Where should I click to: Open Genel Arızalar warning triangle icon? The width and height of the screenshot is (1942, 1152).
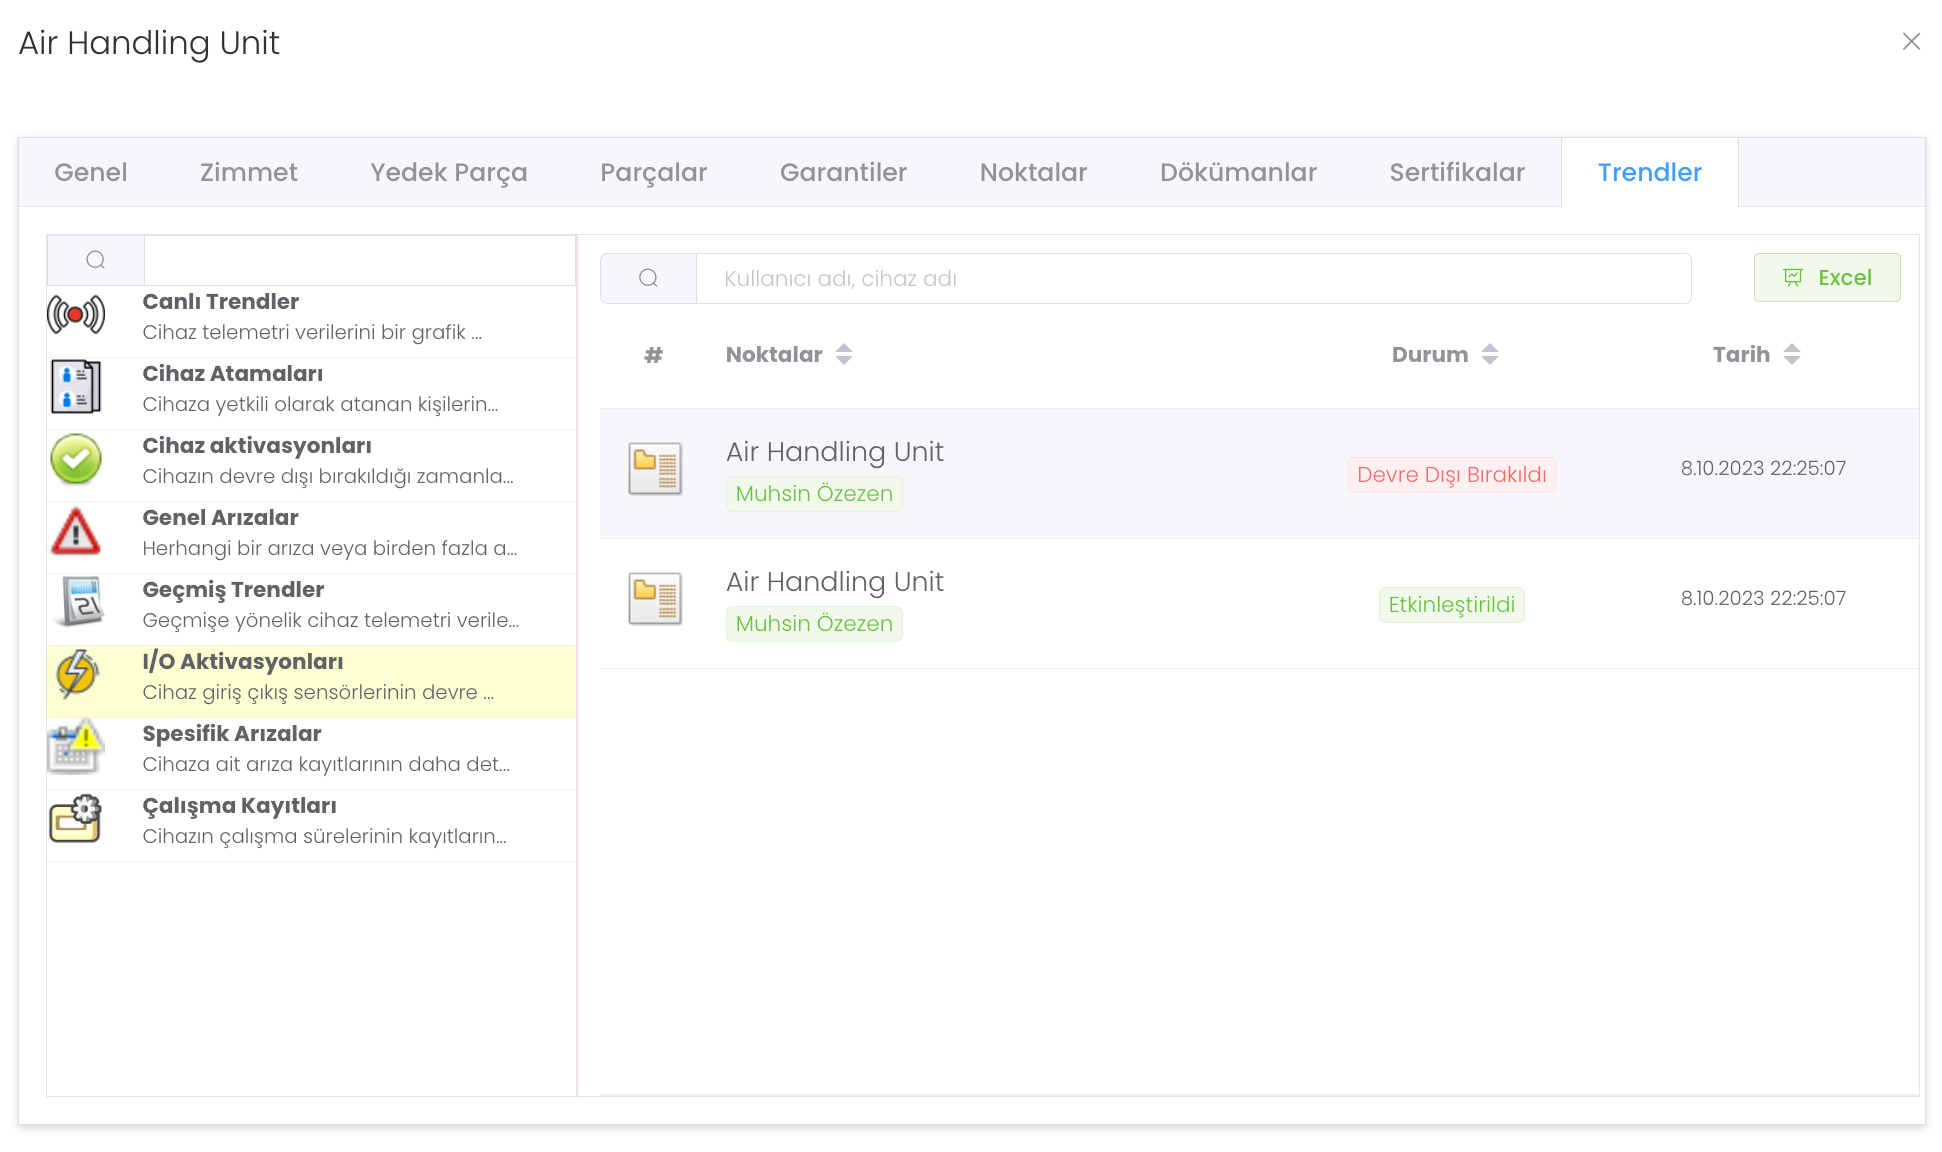(x=76, y=531)
